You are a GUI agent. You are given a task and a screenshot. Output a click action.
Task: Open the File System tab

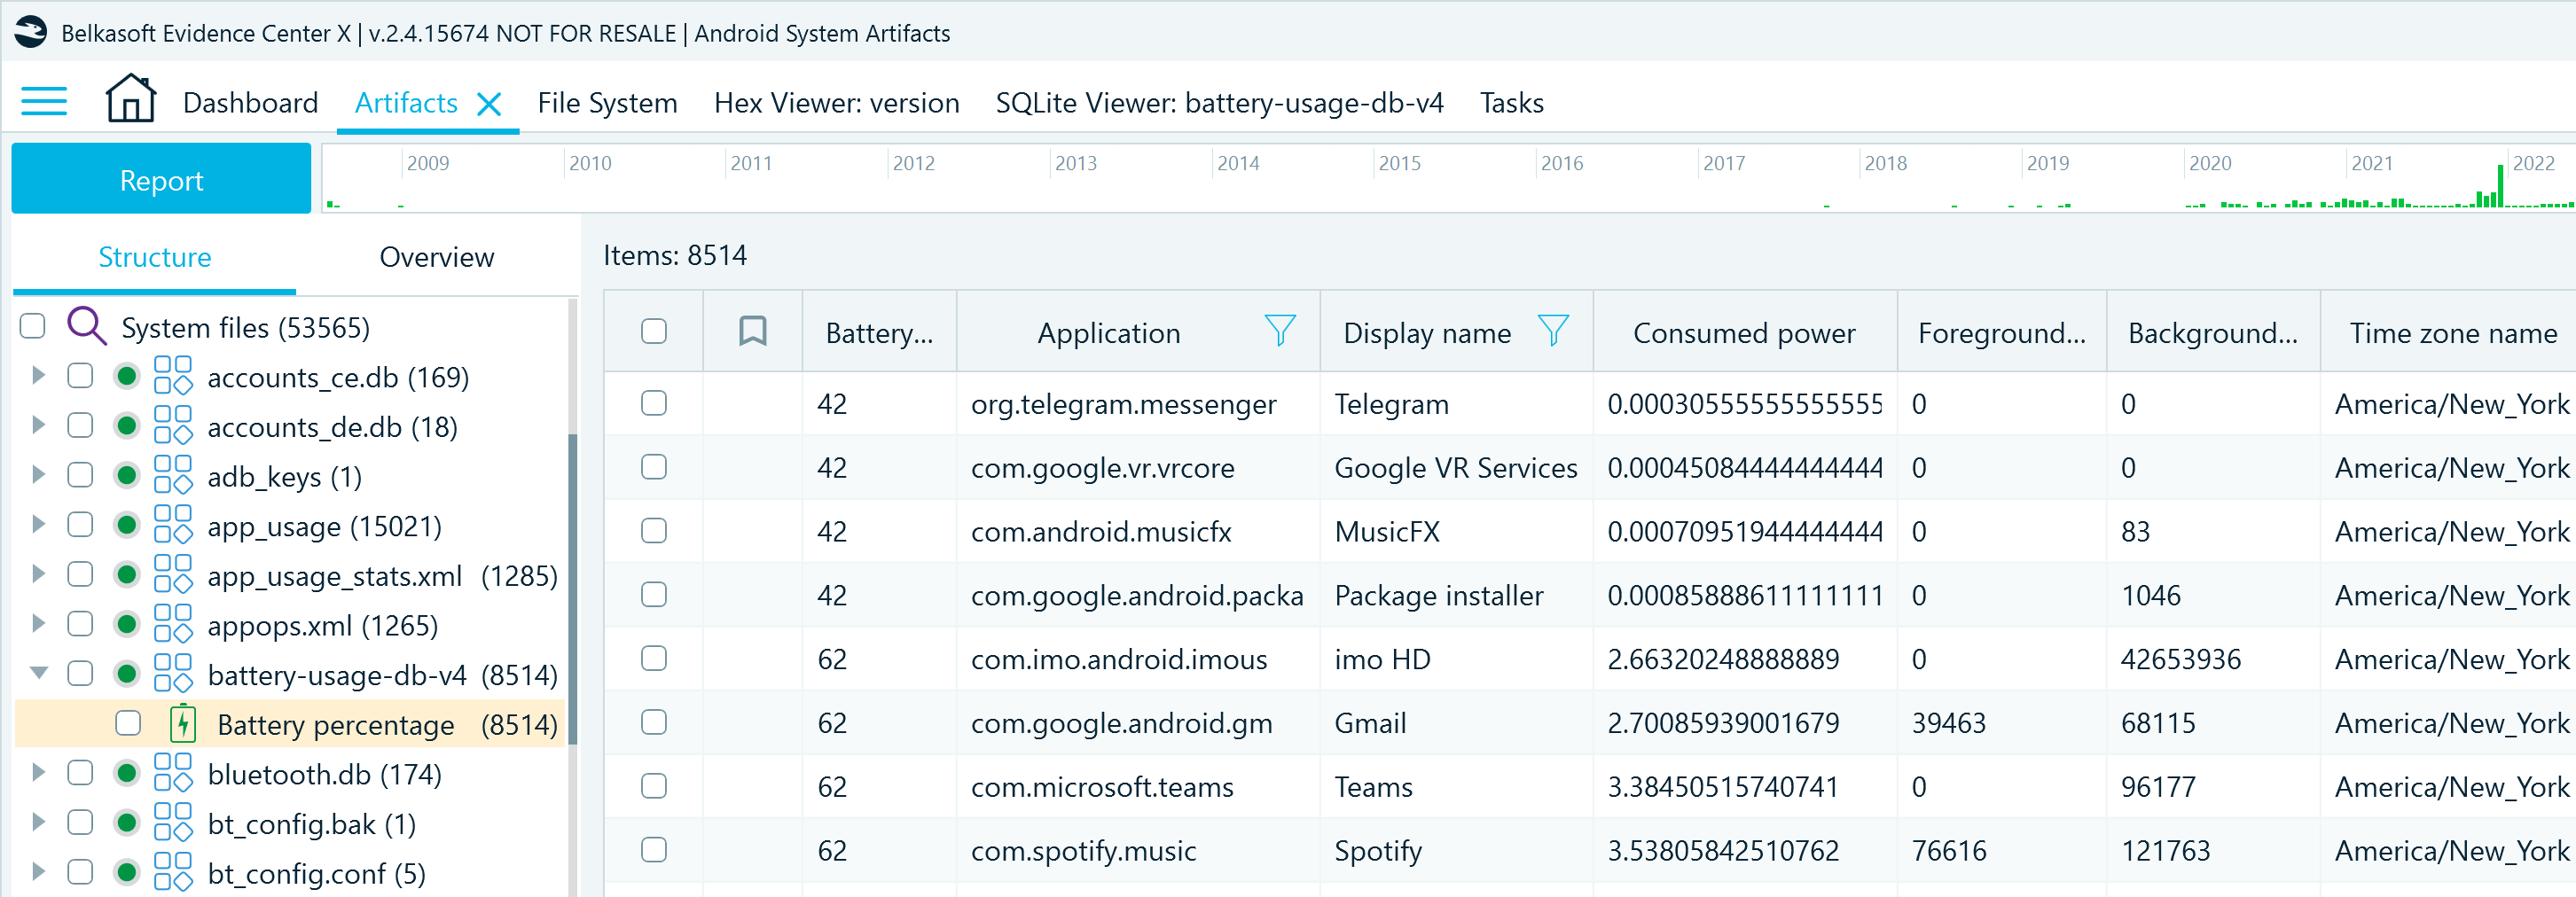[x=607, y=103]
